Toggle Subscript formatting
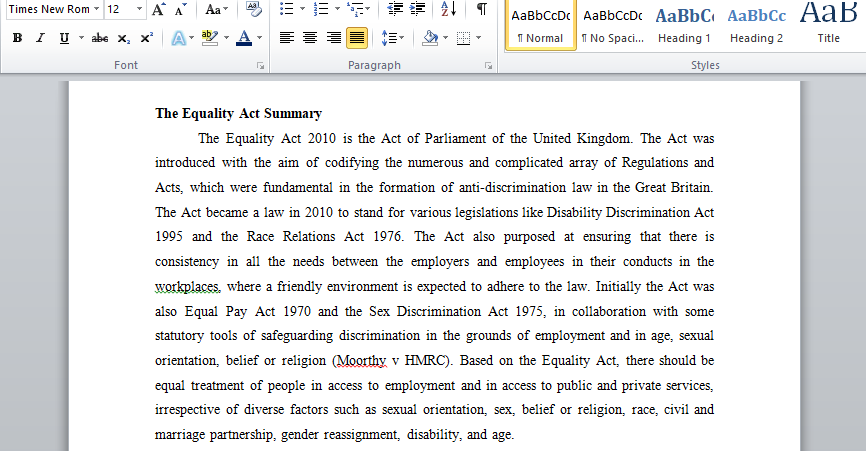Screen dimensions: 866x451 (124, 38)
